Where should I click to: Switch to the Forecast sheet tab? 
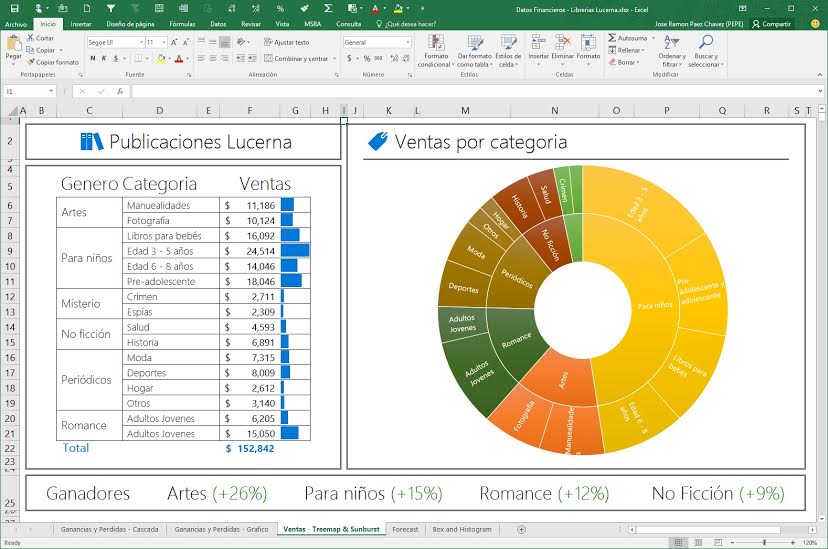pos(405,529)
